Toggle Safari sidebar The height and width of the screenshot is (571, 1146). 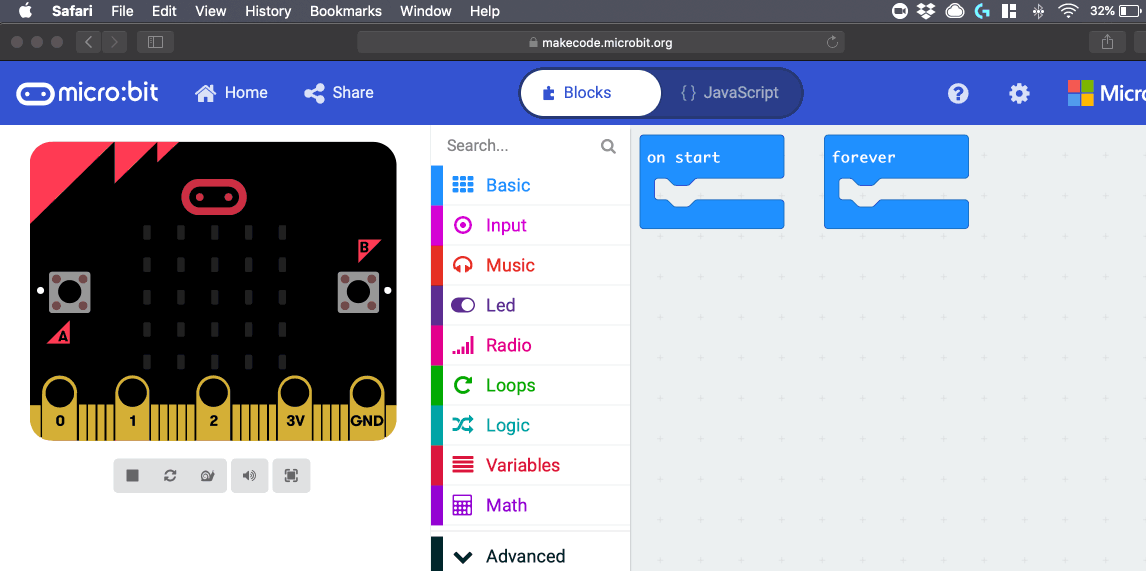[x=155, y=42]
